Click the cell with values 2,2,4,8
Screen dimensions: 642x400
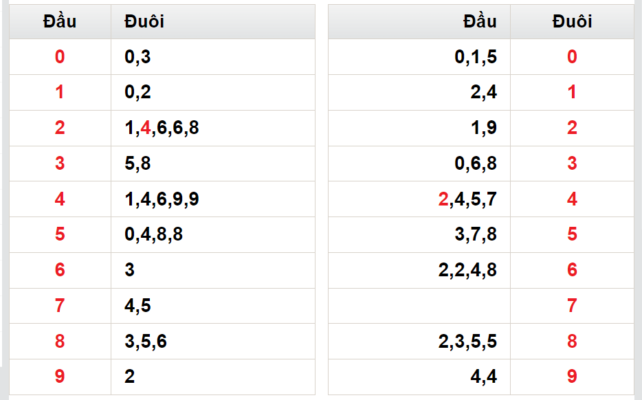[419, 270]
